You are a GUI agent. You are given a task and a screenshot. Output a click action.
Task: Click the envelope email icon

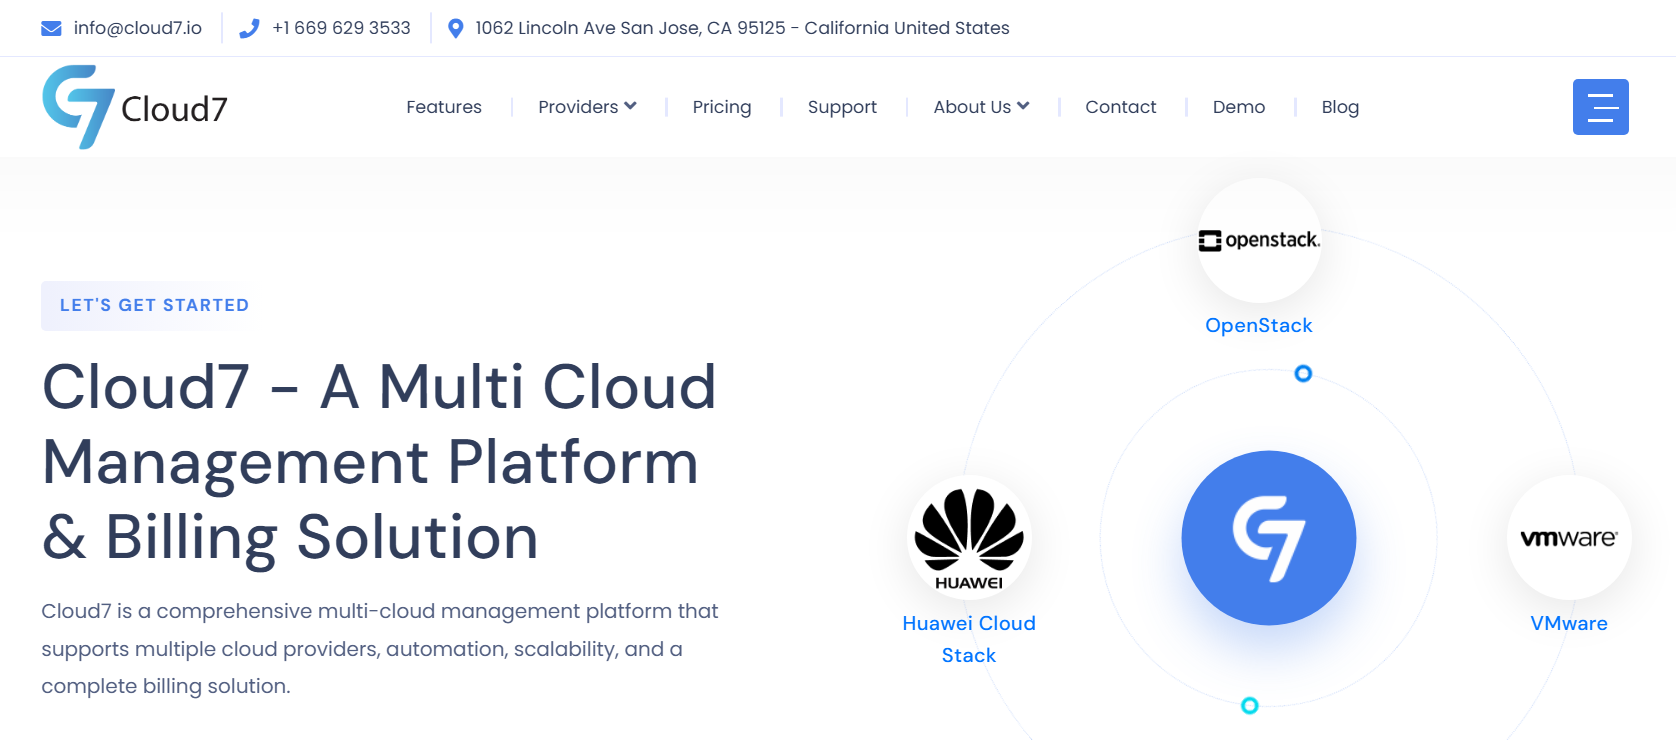pyautogui.click(x=51, y=29)
